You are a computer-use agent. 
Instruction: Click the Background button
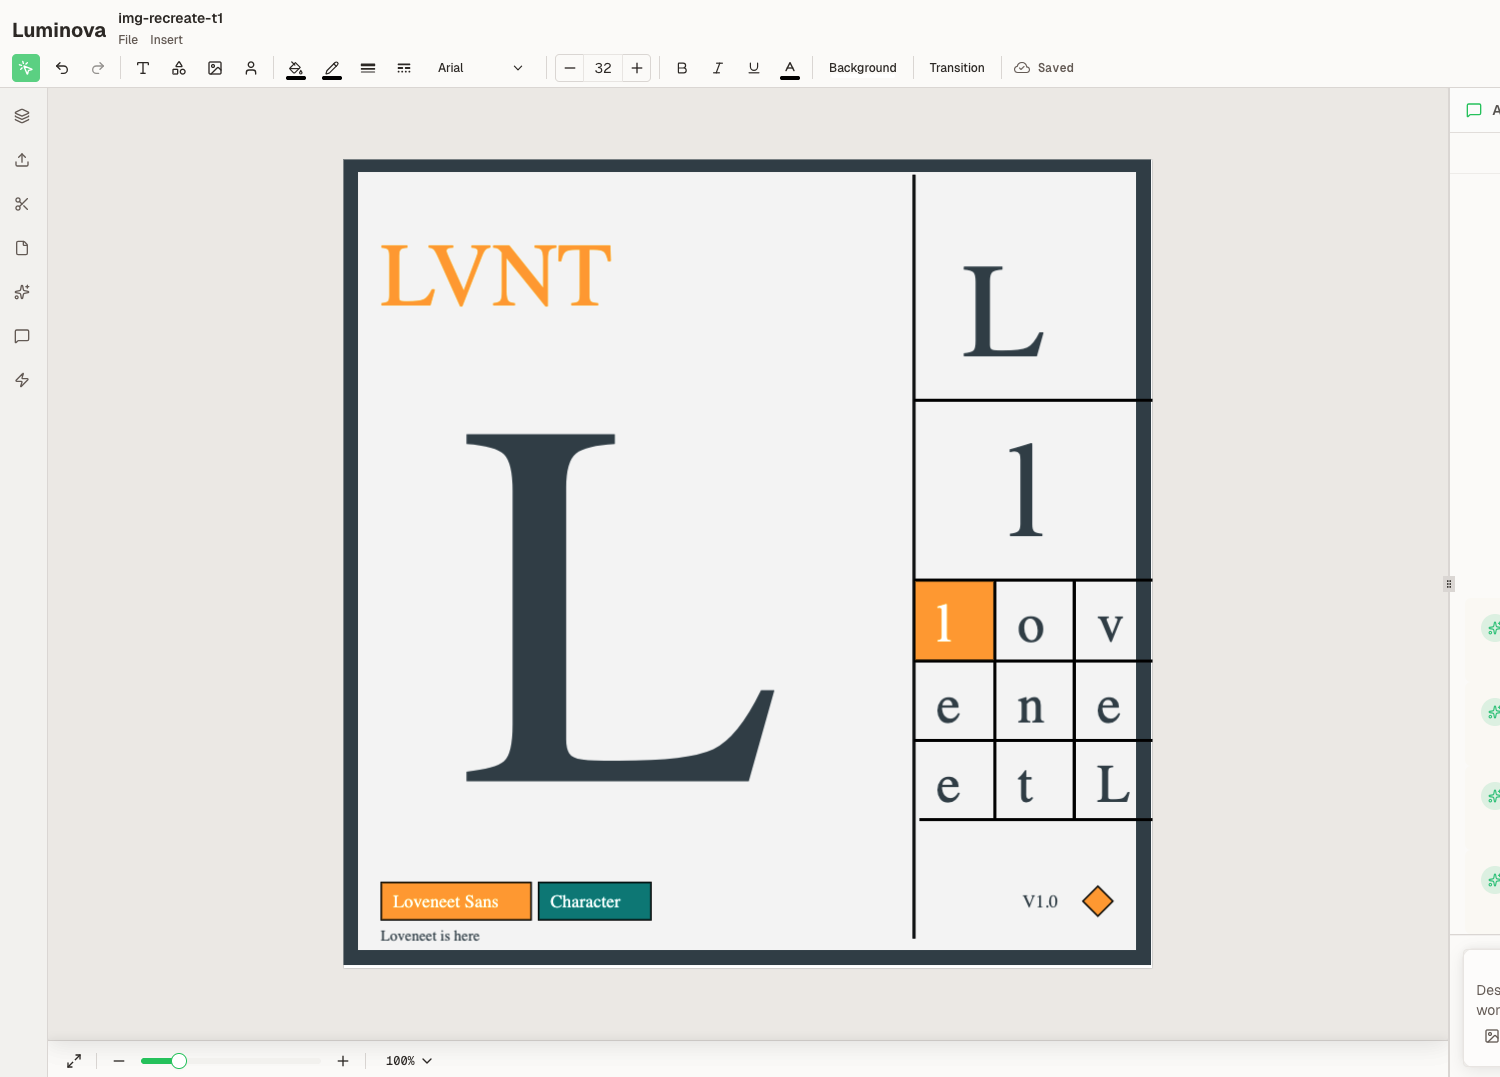click(x=862, y=68)
